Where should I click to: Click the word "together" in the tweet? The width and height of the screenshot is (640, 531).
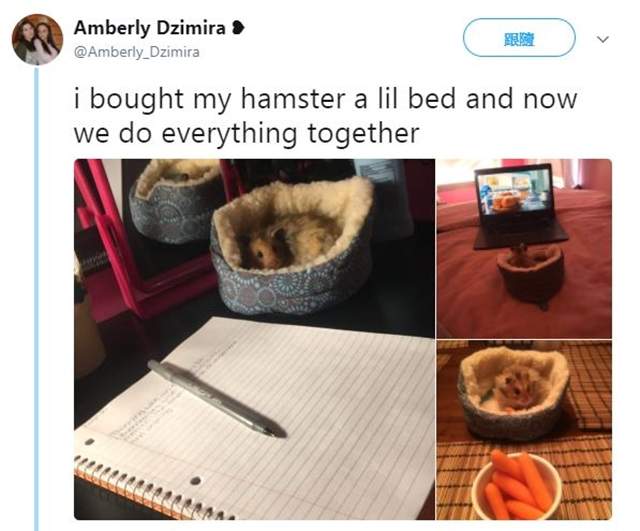363,133
